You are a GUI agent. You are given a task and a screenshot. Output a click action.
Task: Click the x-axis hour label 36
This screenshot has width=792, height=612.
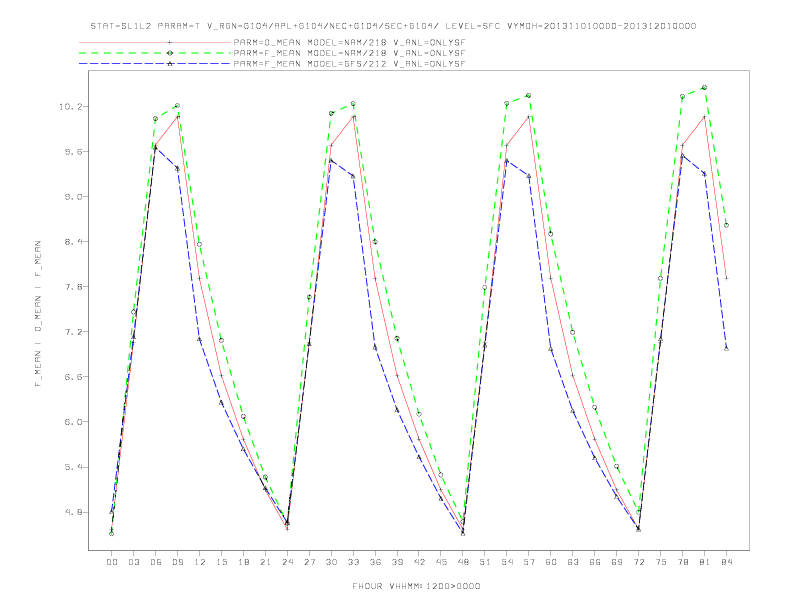pos(375,562)
